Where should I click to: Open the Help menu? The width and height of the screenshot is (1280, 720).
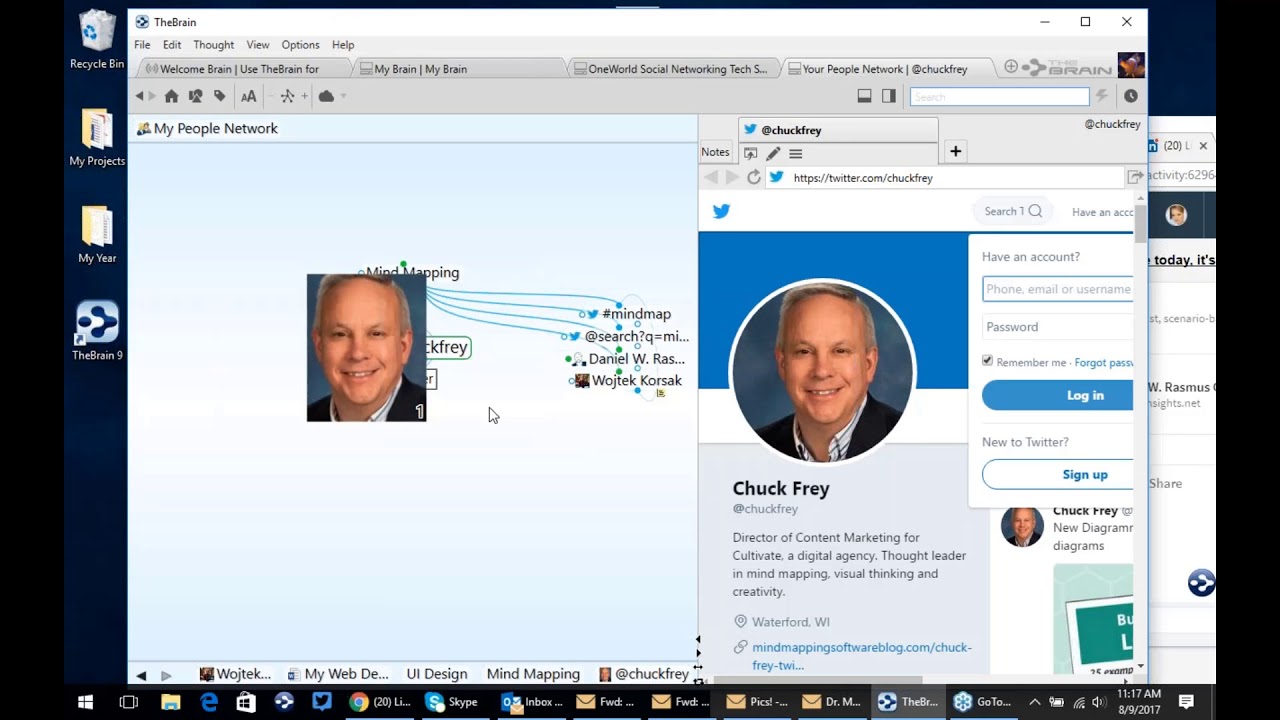point(343,45)
